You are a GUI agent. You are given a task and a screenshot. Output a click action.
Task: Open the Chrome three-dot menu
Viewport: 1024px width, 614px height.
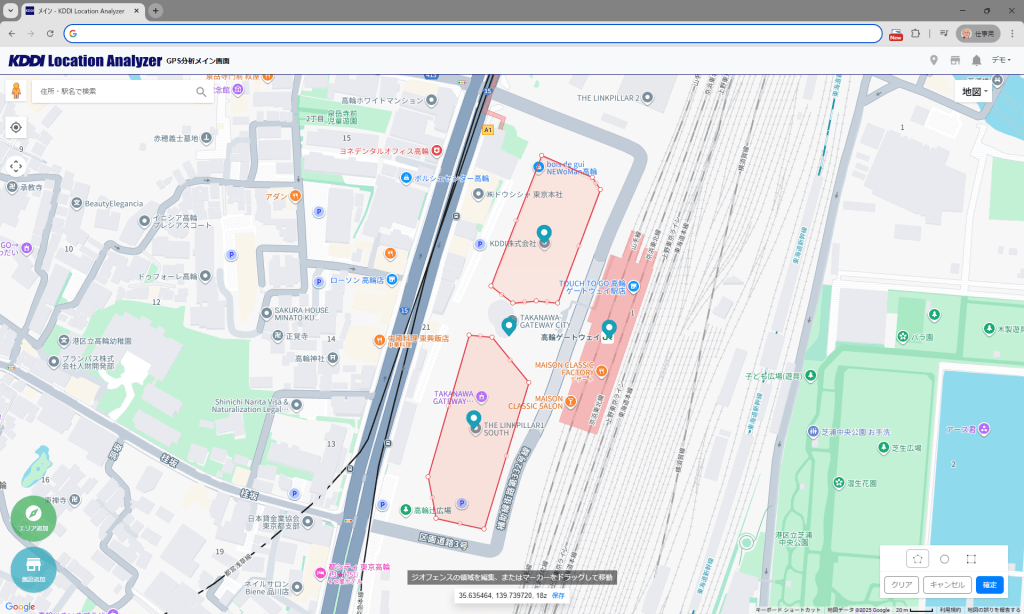point(1013,33)
